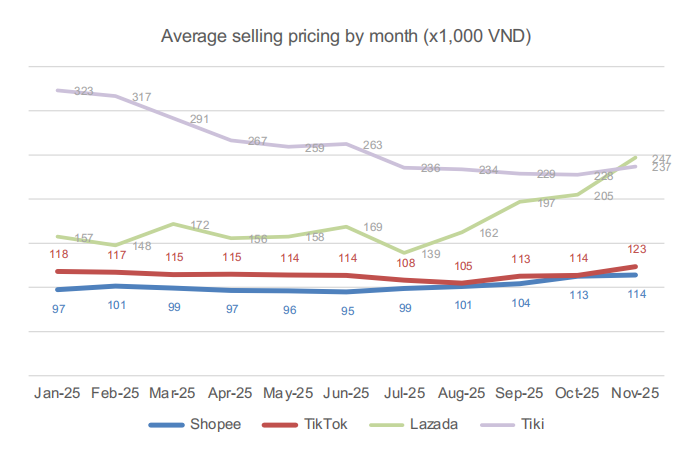Select Tiki's 291 data label

pyautogui.click(x=199, y=119)
